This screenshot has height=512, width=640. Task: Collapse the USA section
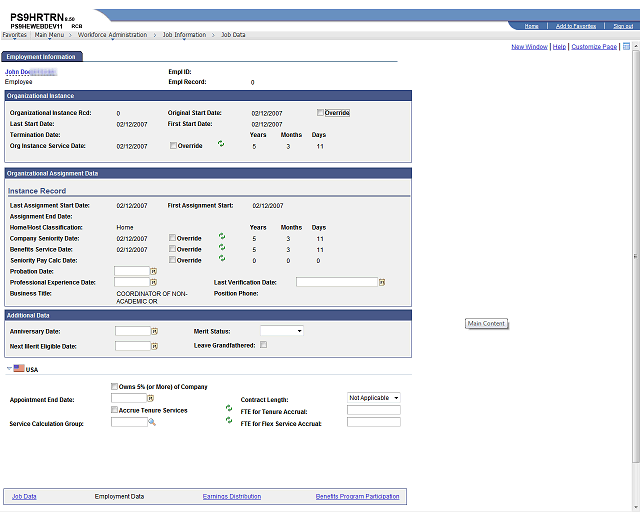[x=9, y=369]
